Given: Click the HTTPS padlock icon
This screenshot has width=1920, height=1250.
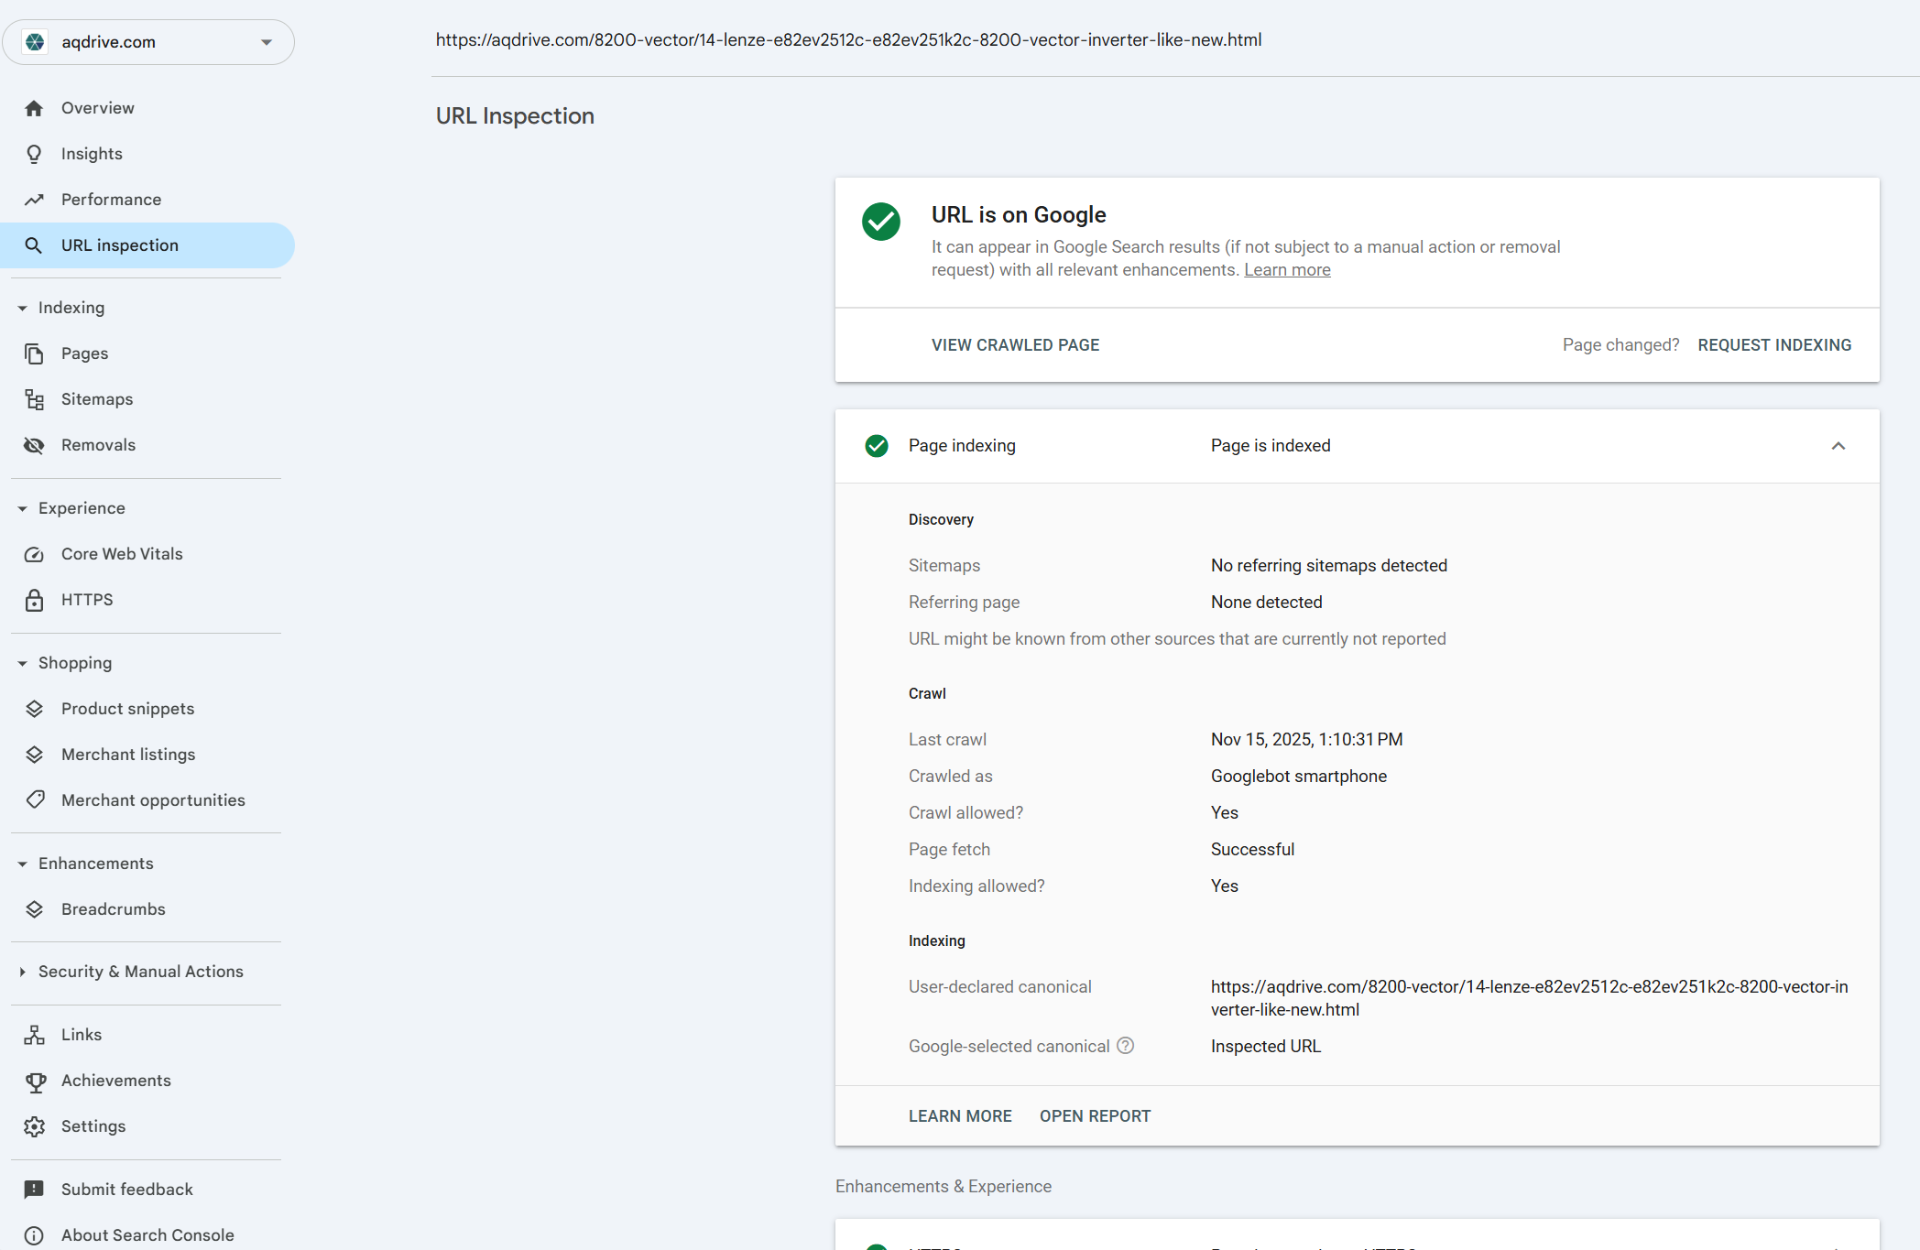Looking at the screenshot, I should [34, 600].
